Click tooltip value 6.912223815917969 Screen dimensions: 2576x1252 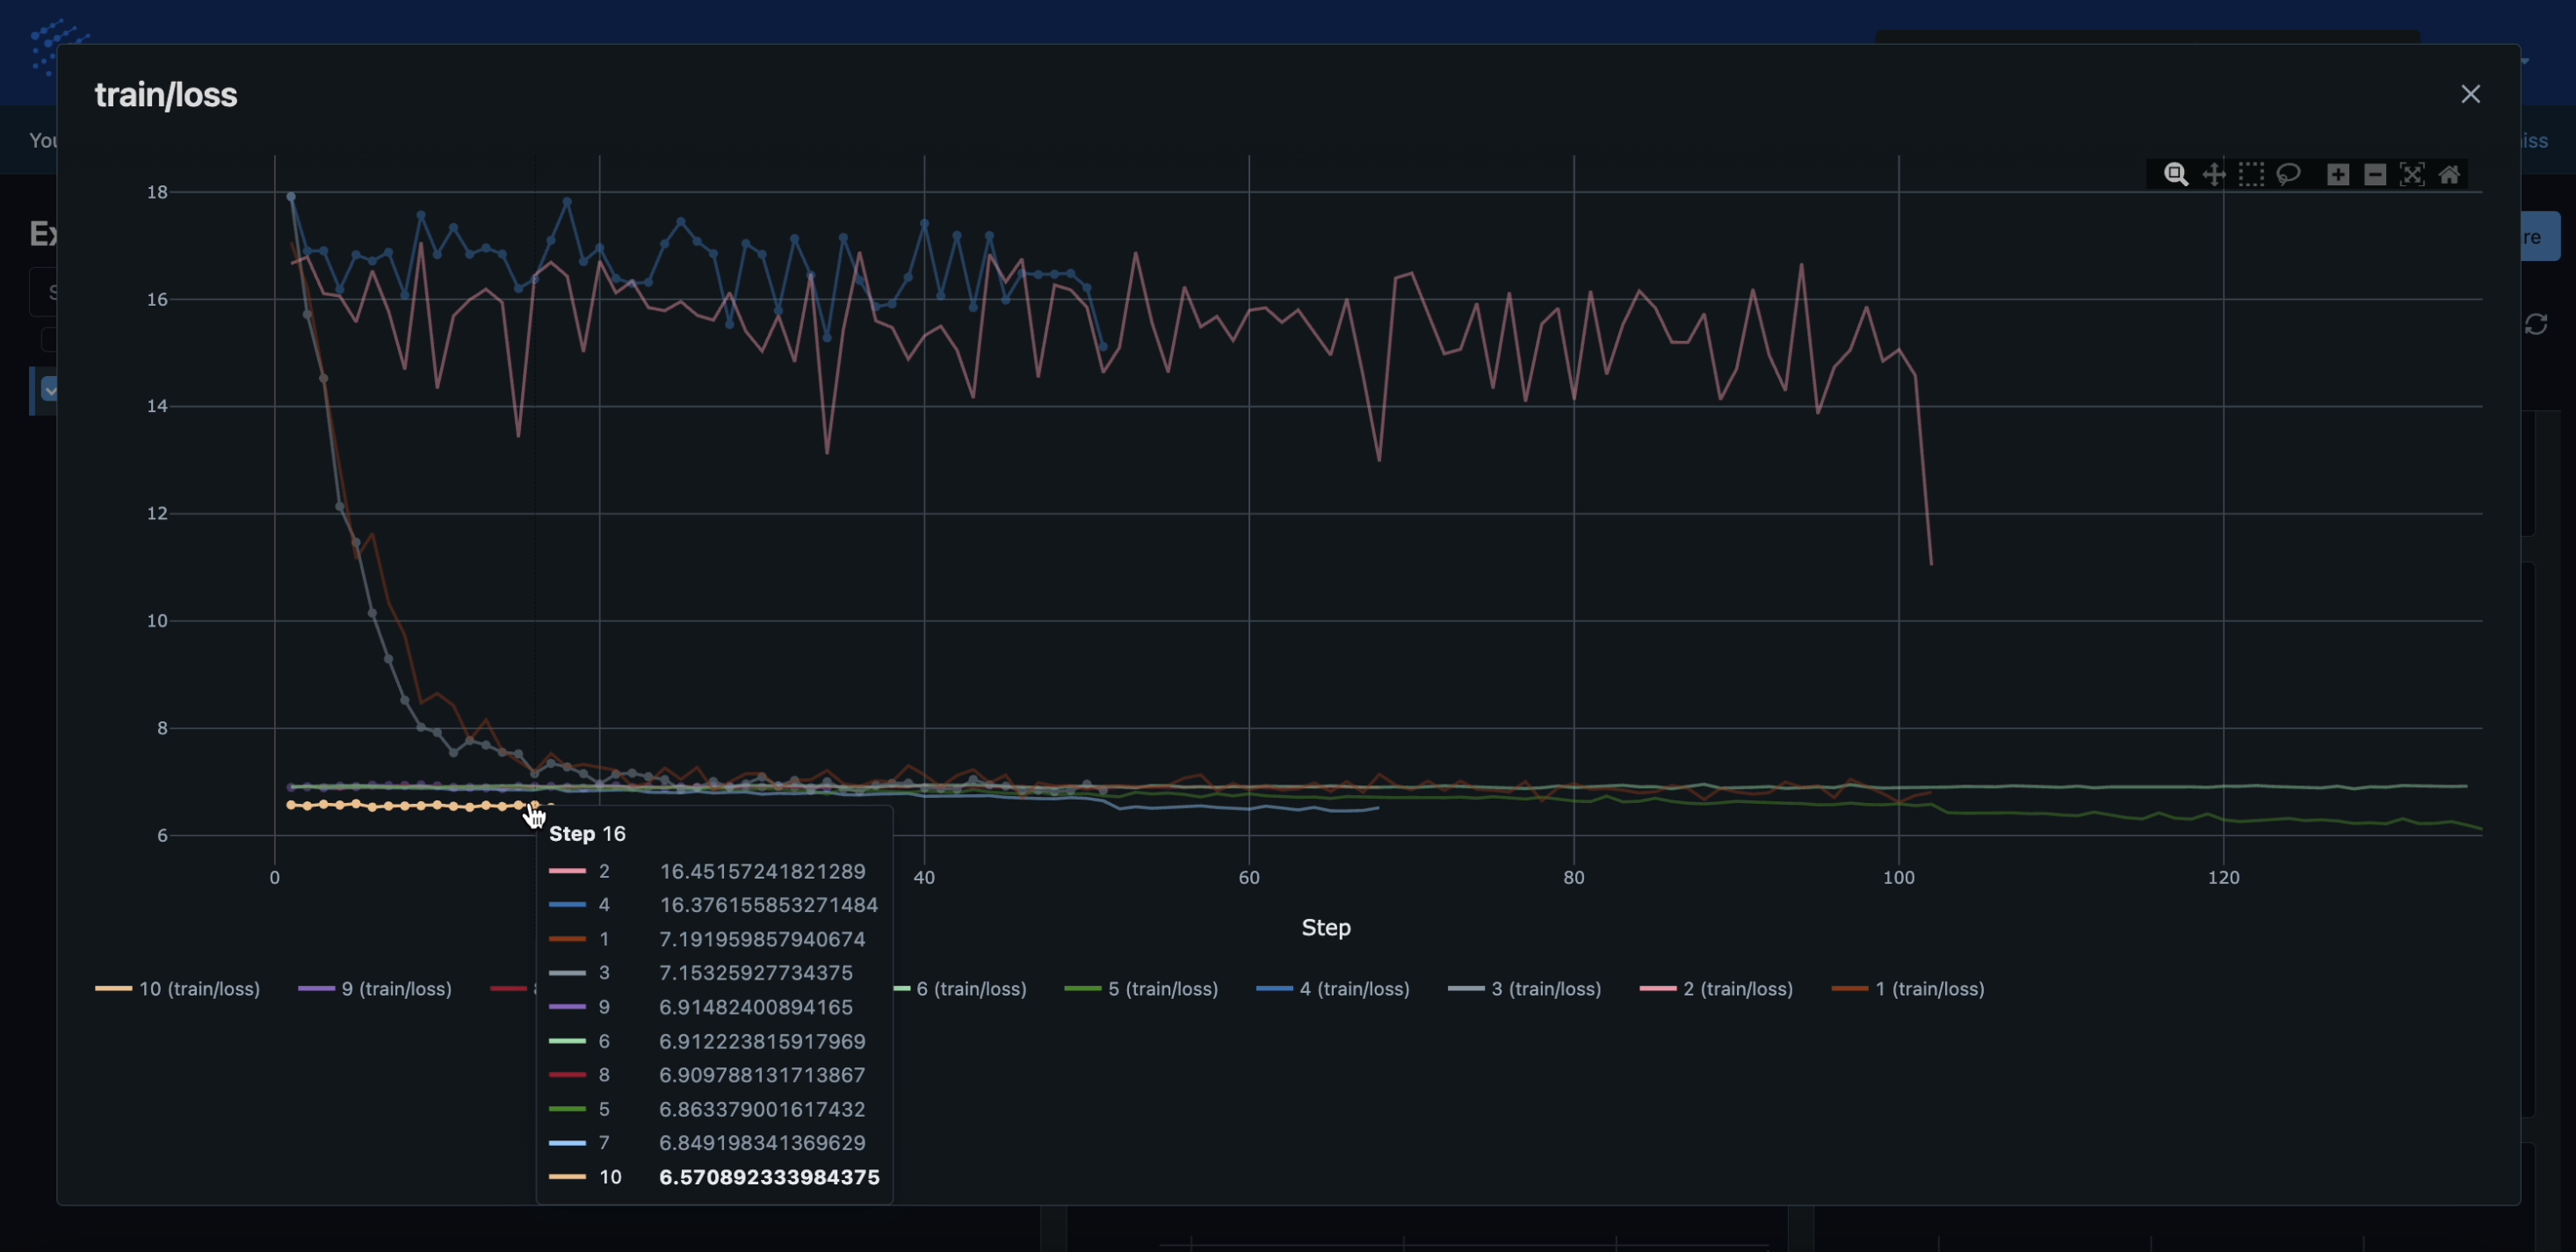tap(762, 1041)
